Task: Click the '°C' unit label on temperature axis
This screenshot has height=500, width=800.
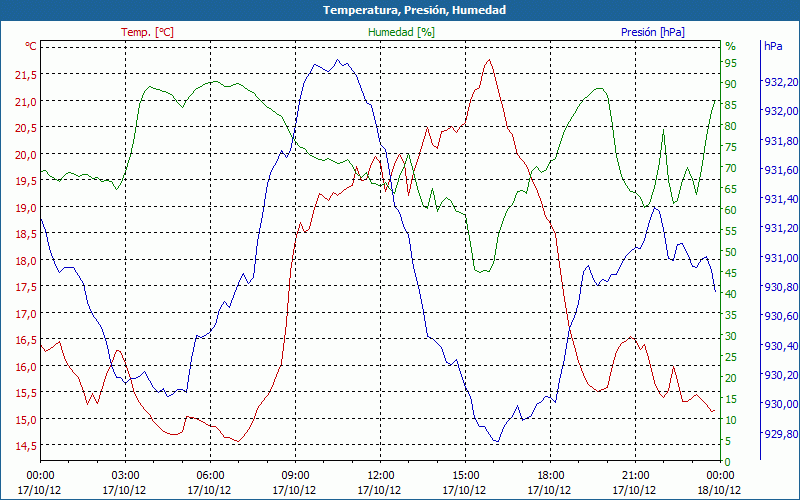Action: click(x=31, y=46)
